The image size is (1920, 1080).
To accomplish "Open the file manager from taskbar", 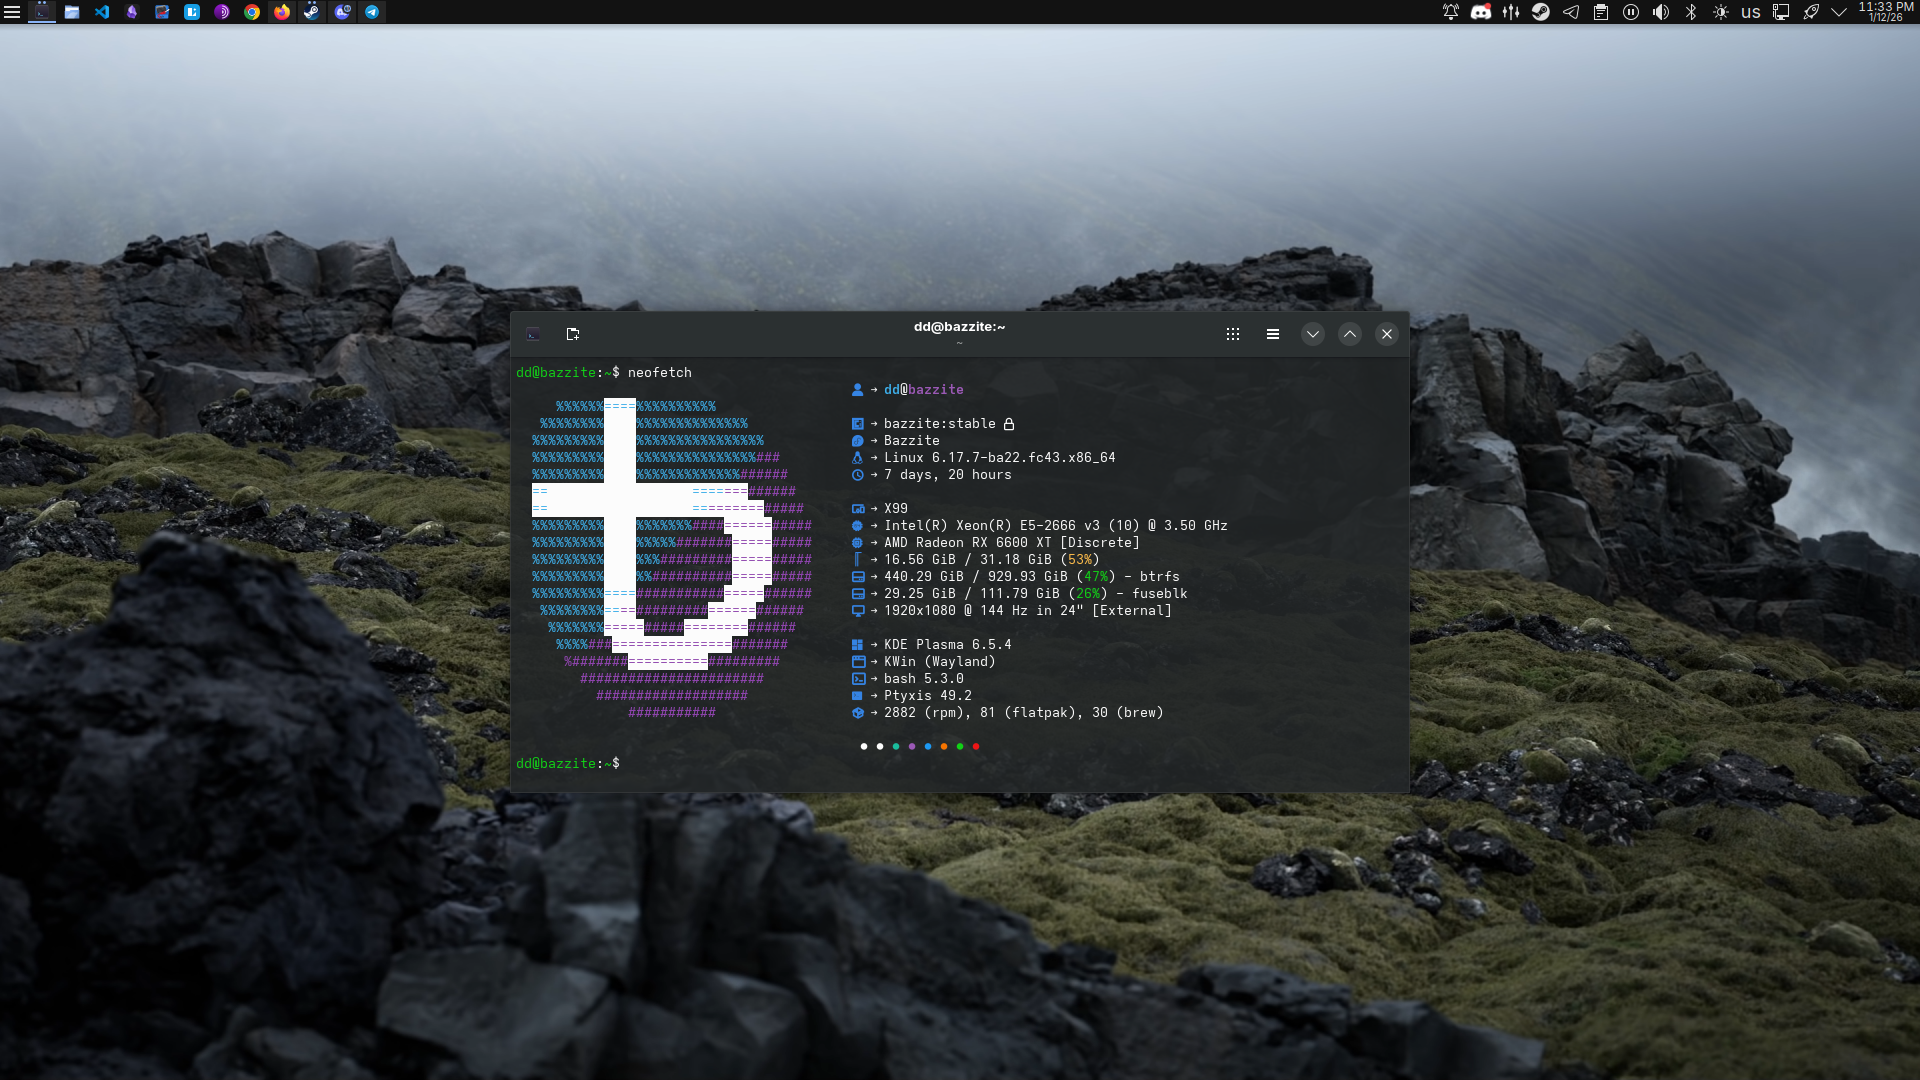I will (72, 12).
